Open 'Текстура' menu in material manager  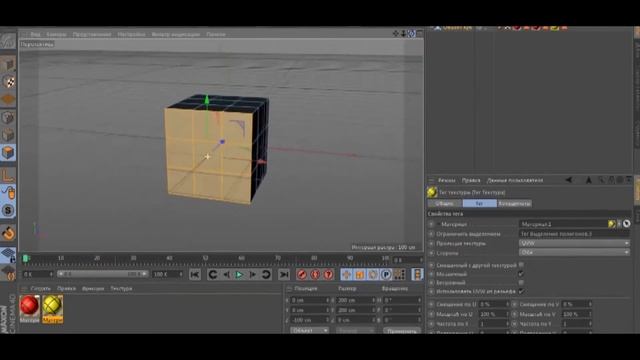pyautogui.click(x=121, y=289)
